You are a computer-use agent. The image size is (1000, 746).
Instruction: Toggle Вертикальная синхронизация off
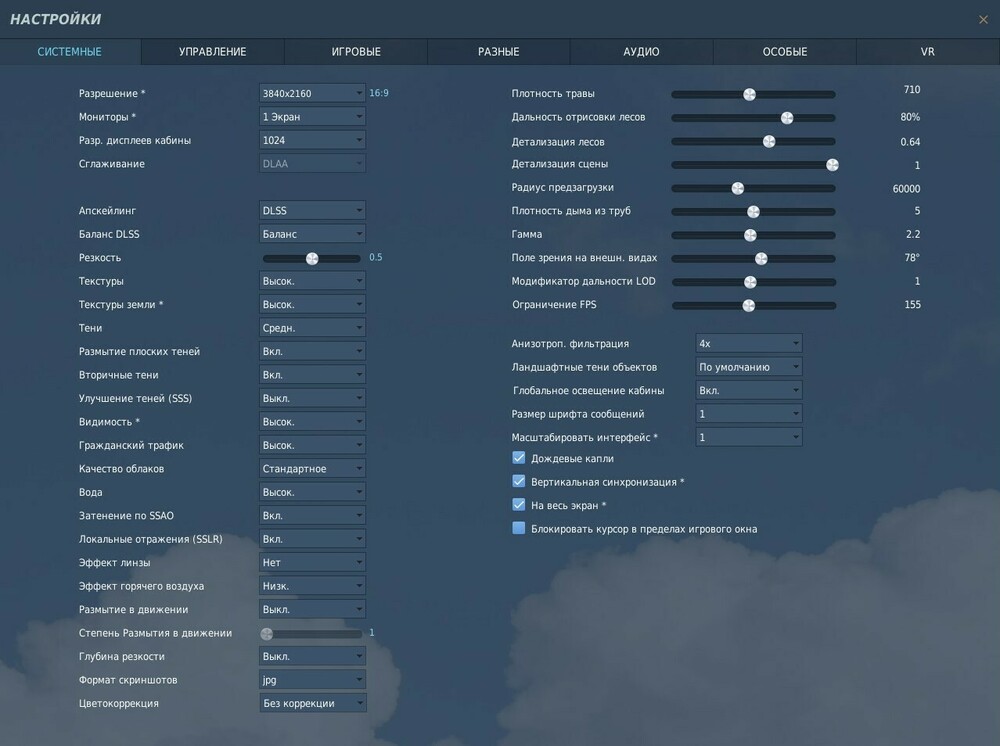tap(518, 481)
